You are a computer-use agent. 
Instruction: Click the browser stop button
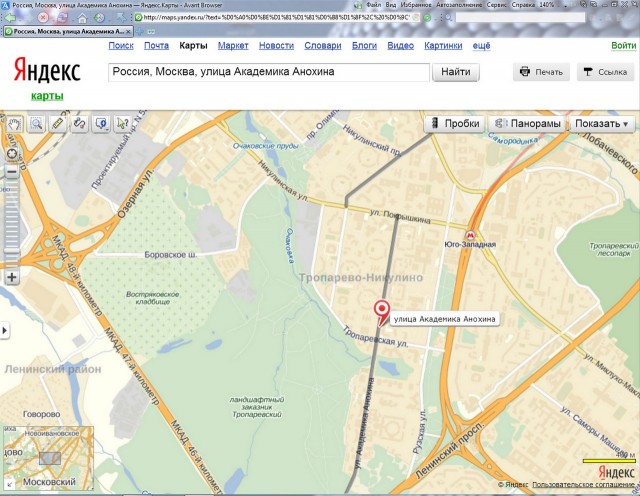tap(43, 18)
